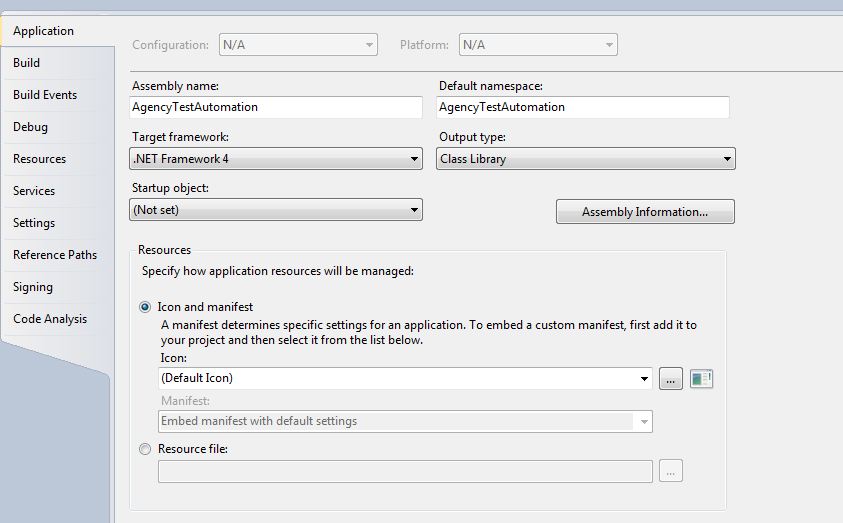The image size is (843, 523).
Task: Open the Settings tab
Action: (x=34, y=223)
